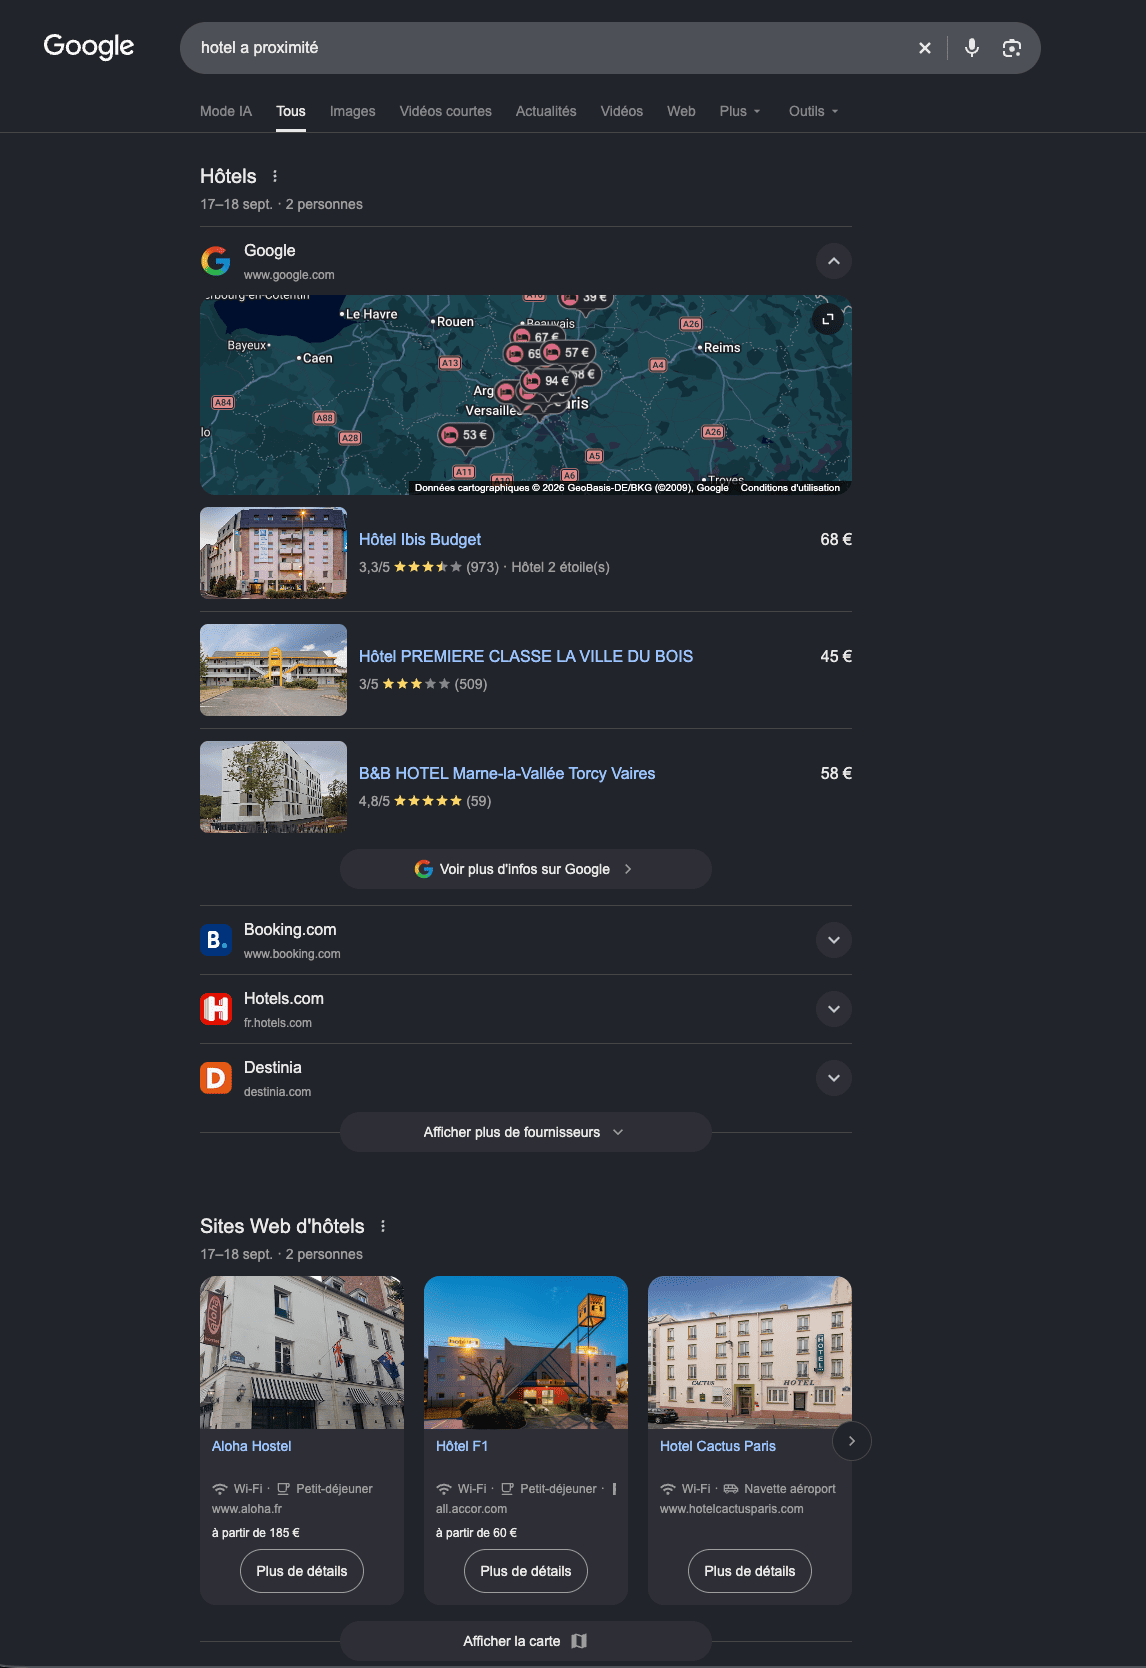The width and height of the screenshot is (1146, 1668).
Task: Click the Afficher la carte button
Action: tap(526, 1641)
